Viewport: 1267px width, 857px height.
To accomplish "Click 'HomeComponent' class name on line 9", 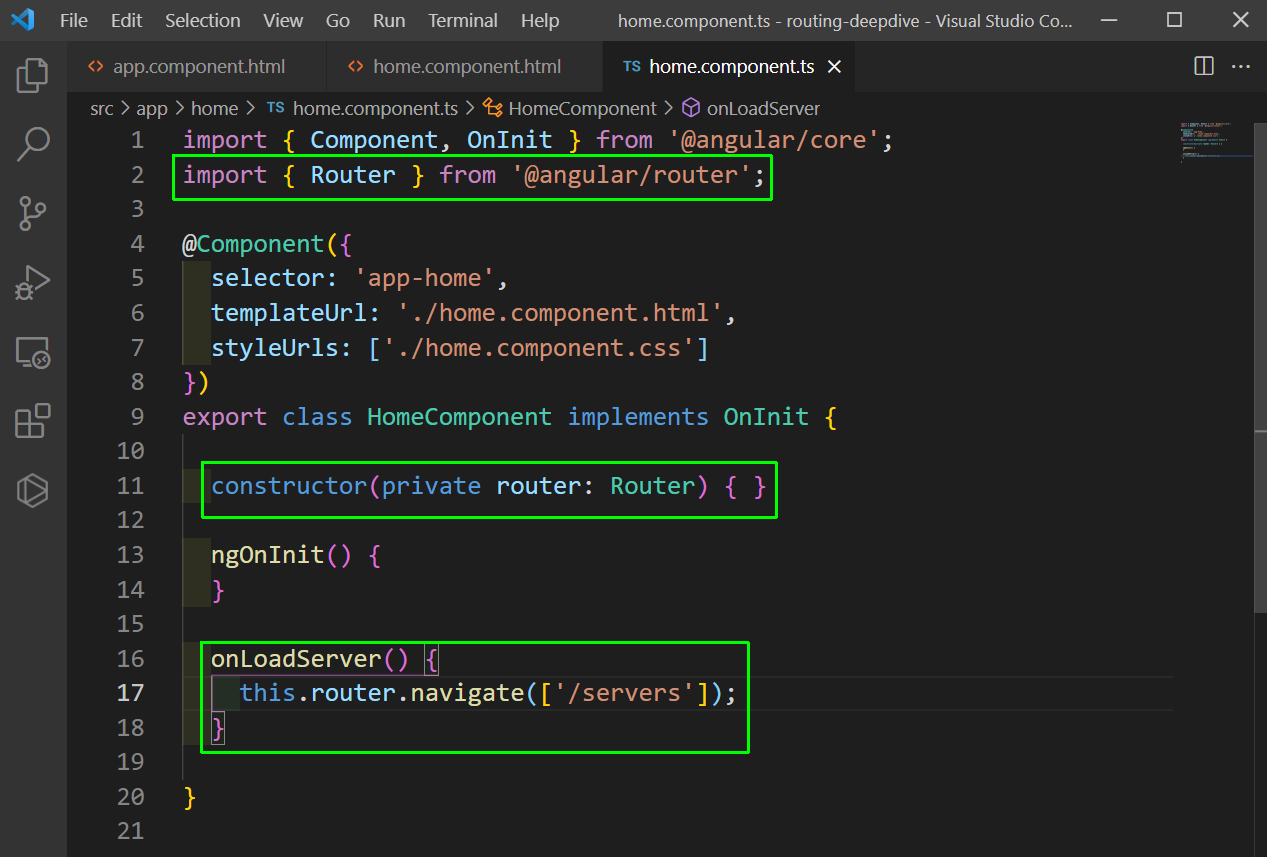I will pos(459,417).
